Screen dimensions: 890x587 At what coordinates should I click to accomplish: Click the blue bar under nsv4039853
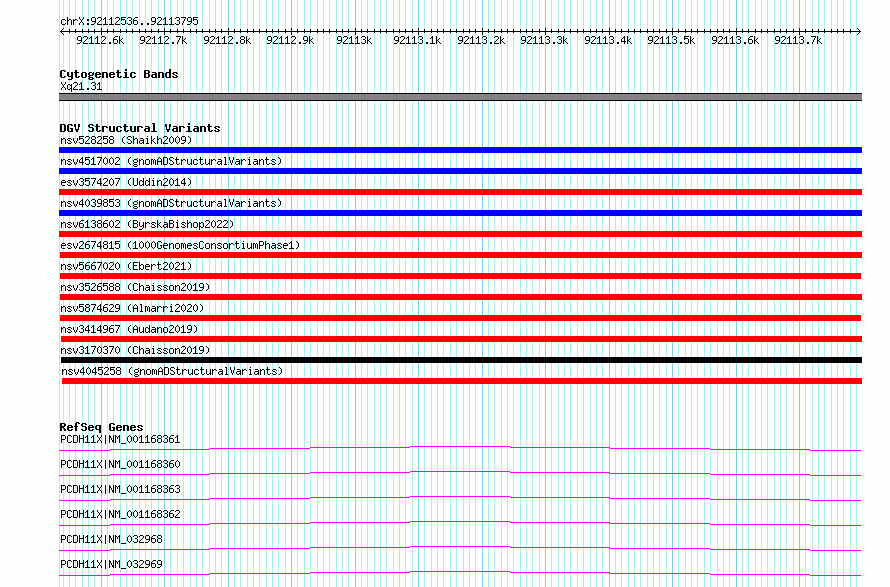(460, 213)
